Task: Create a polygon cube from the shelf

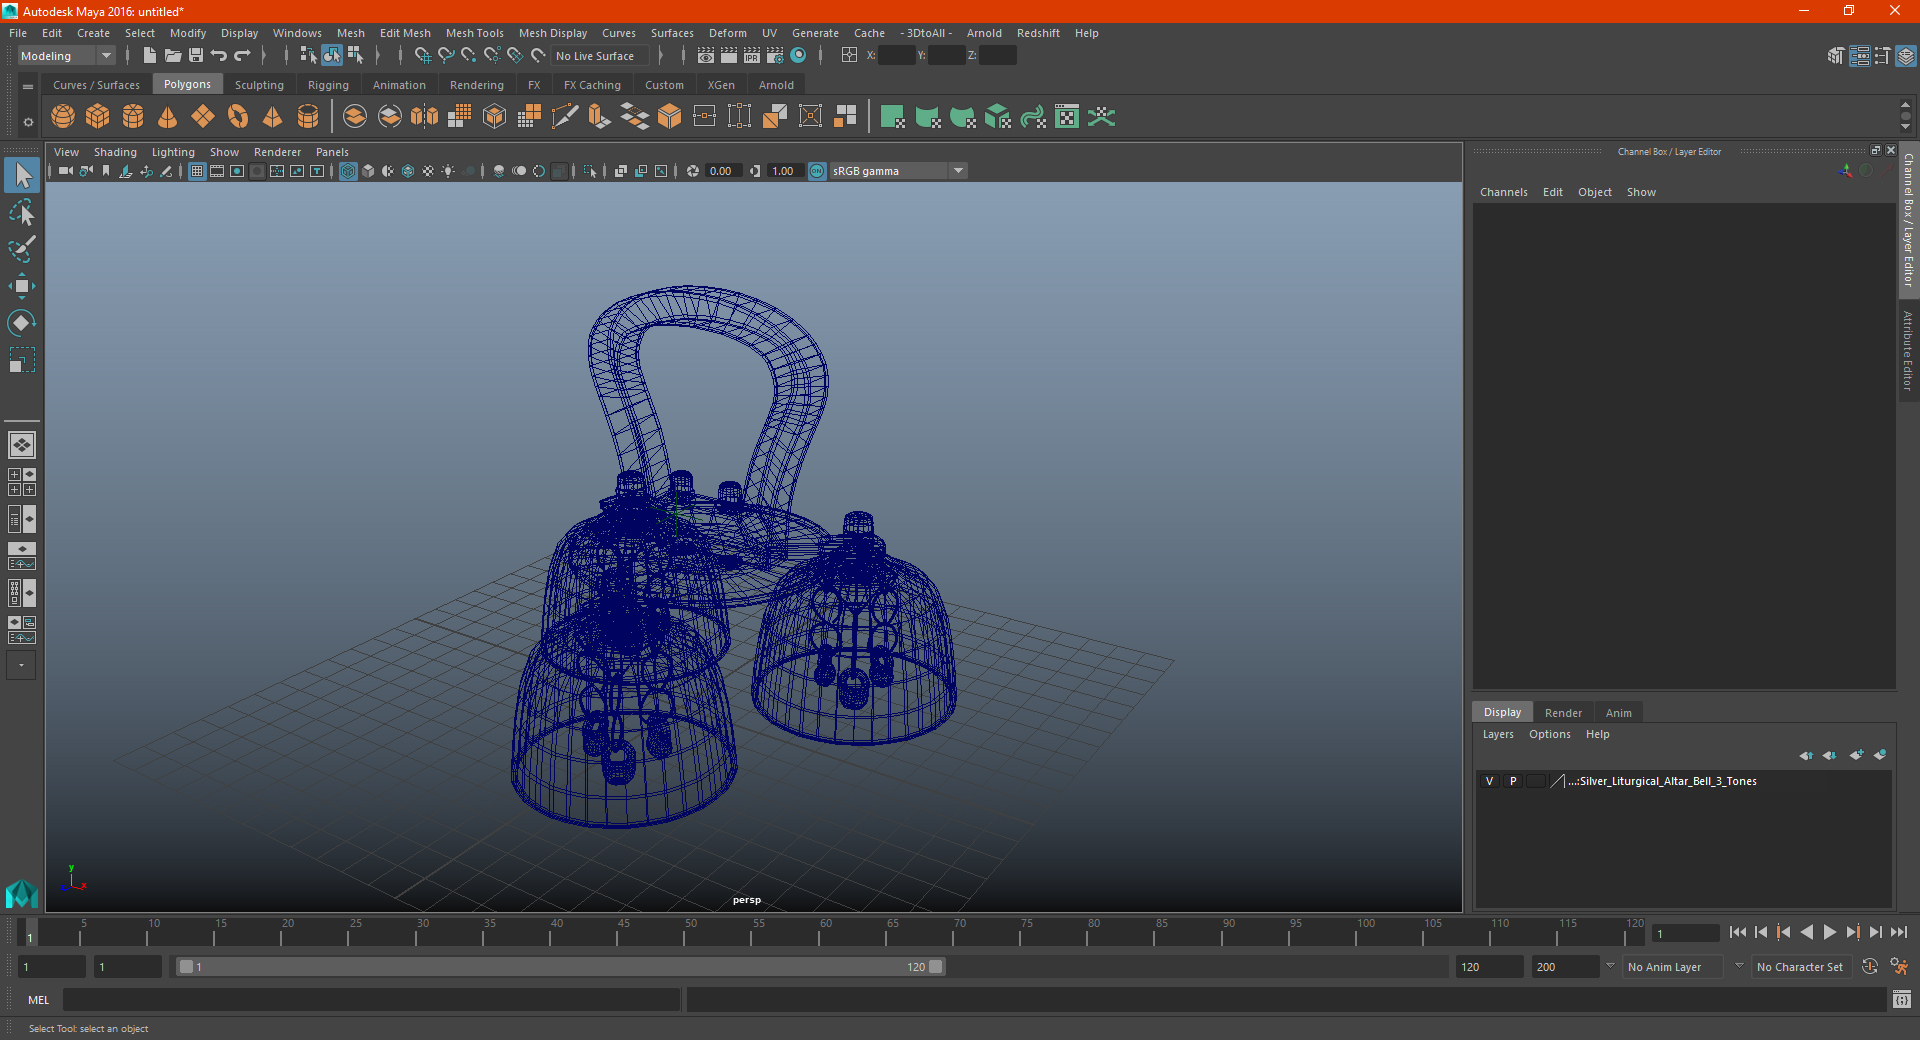Action: click(98, 117)
